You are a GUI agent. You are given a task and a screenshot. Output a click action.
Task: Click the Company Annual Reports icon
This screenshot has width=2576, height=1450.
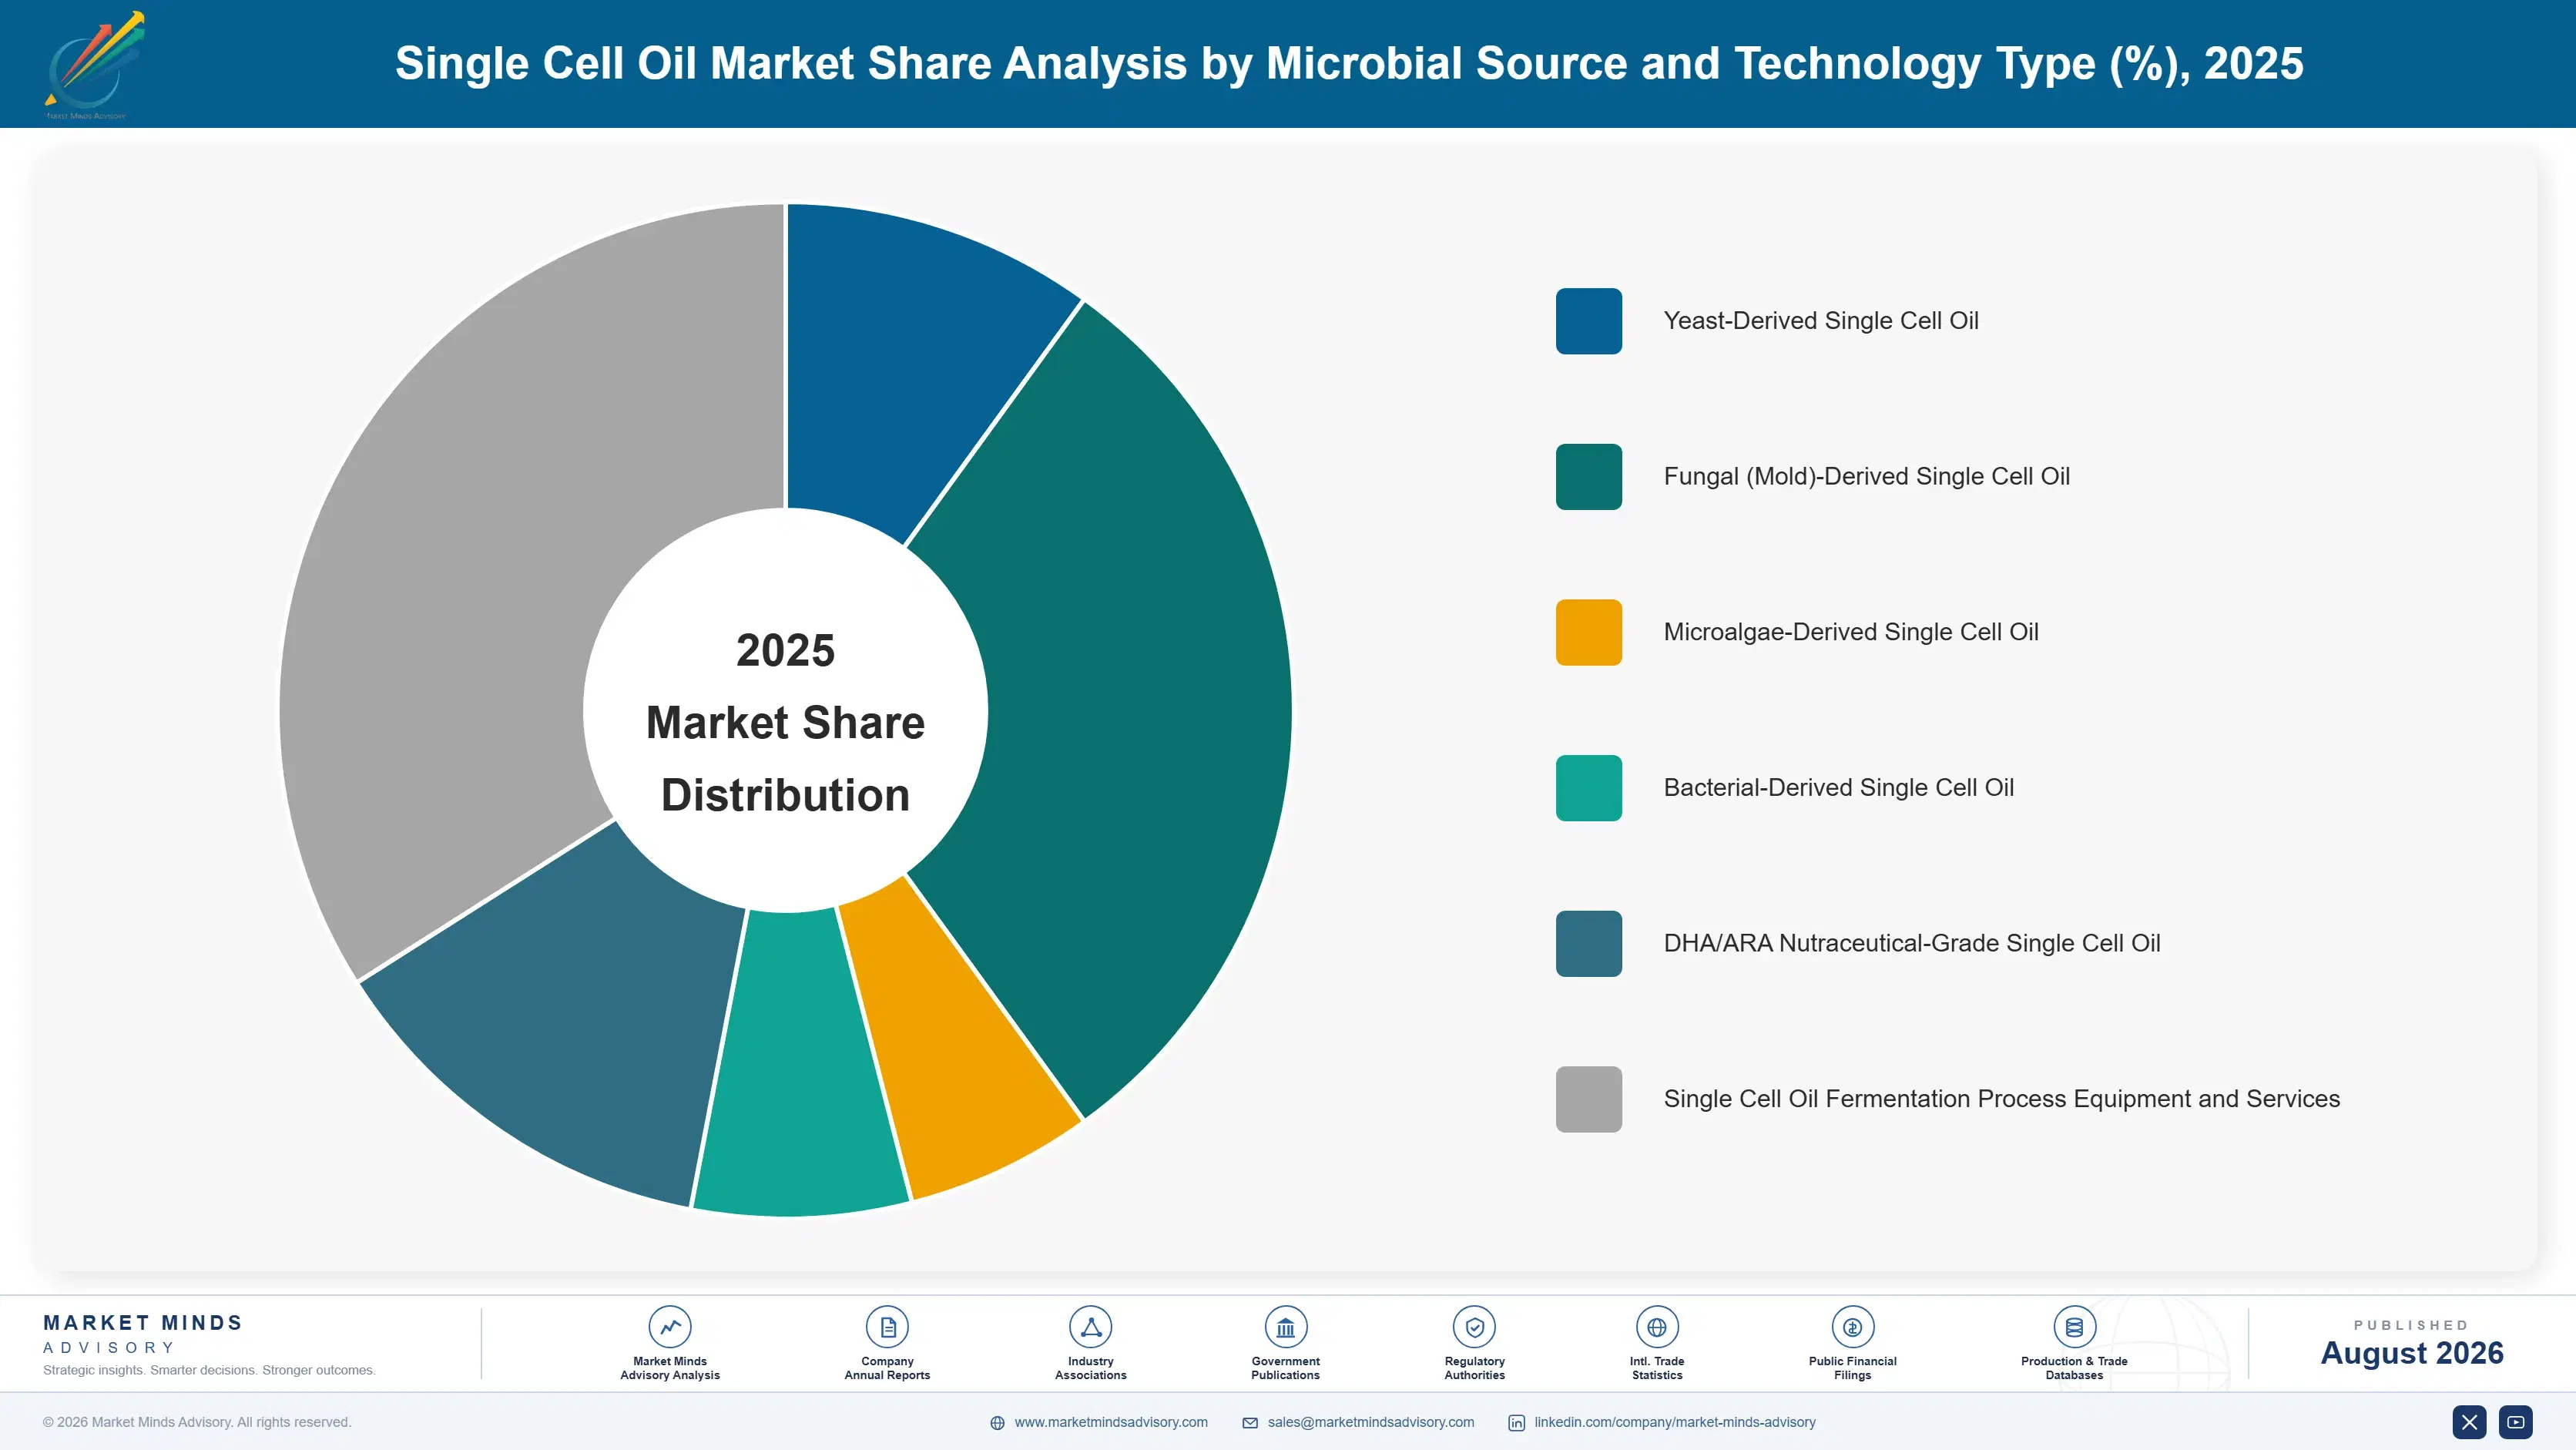point(887,1327)
